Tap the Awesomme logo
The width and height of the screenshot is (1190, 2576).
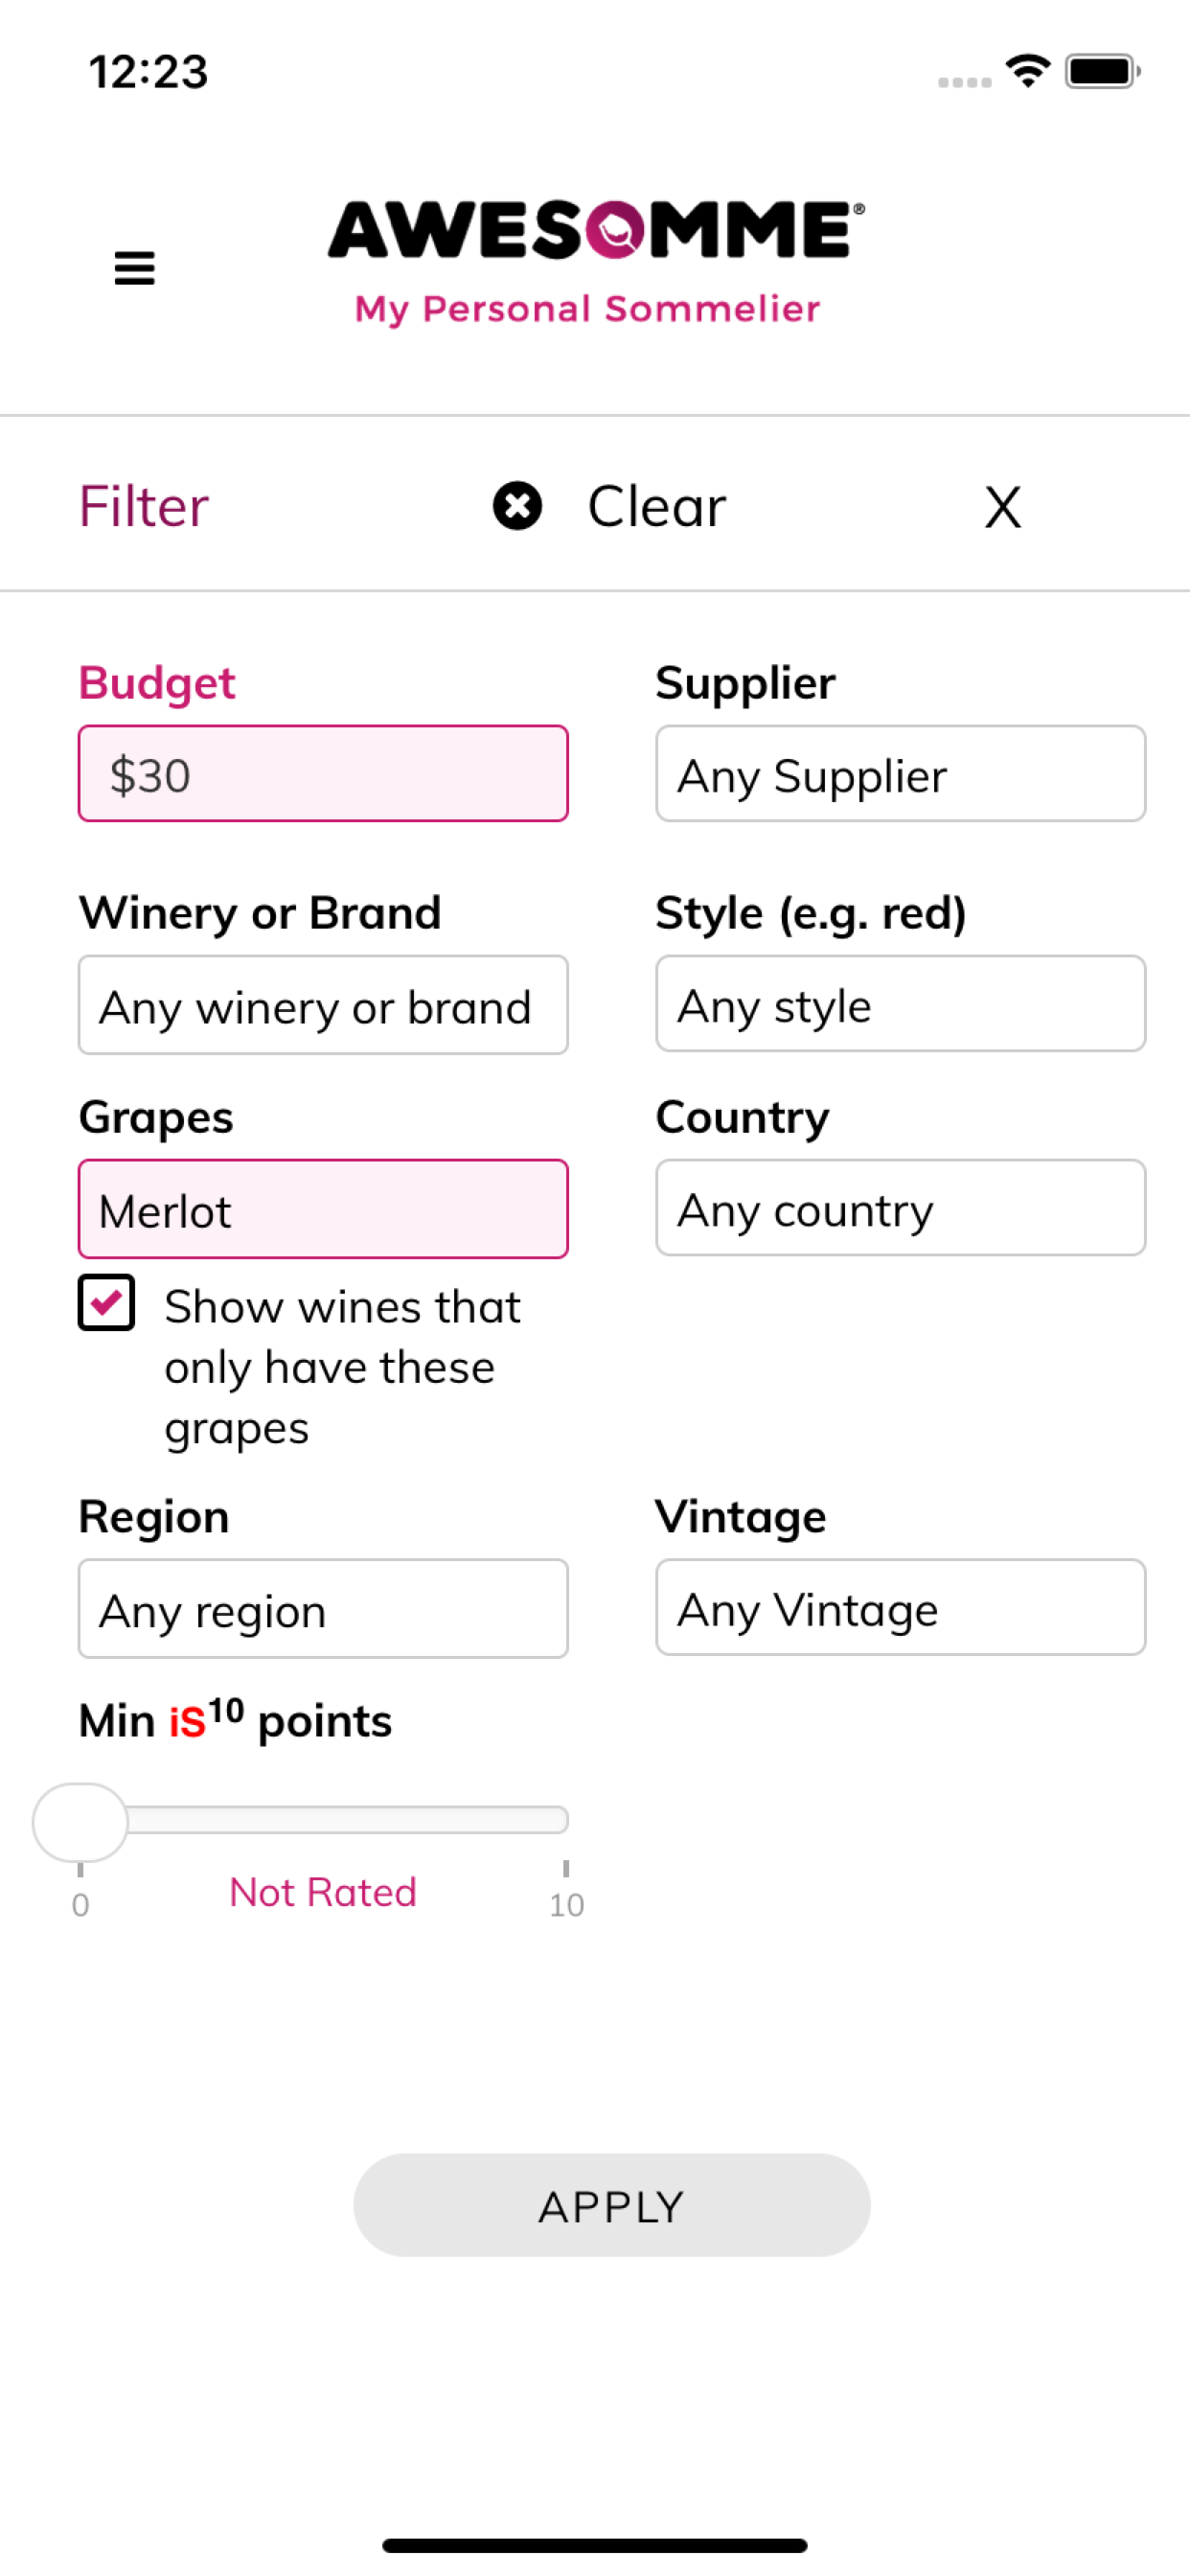tap(596, 261)
